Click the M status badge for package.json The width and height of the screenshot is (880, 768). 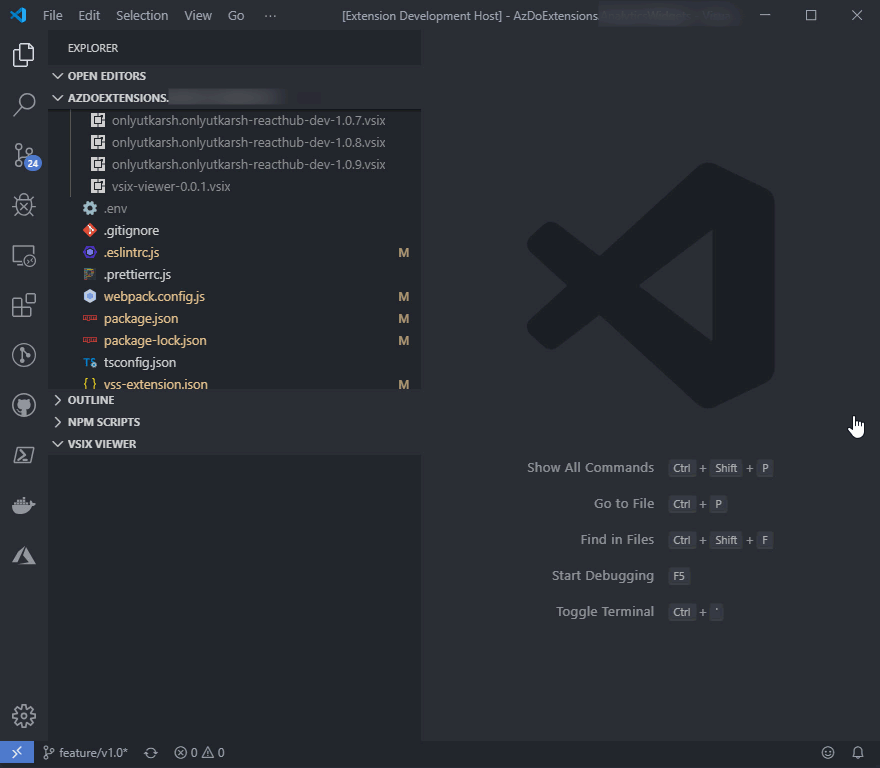[404, 318]
